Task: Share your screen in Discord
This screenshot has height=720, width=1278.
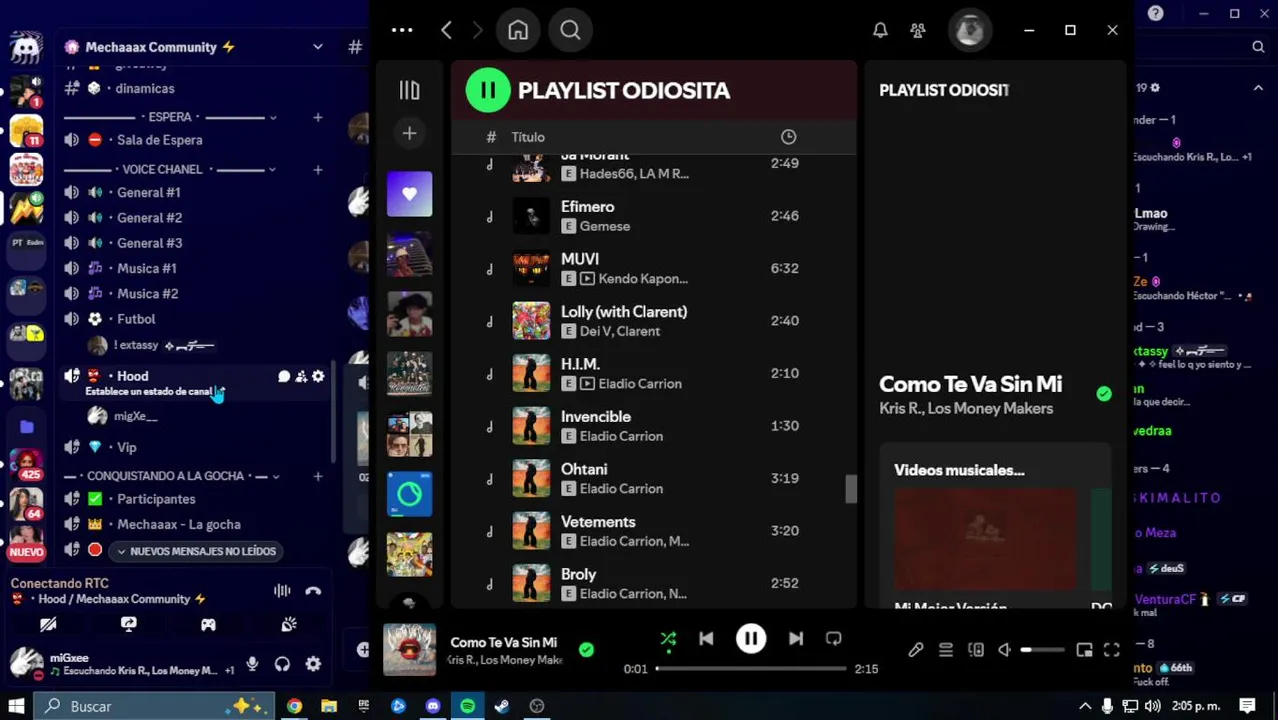Action: pyautogui.click(x=128, y=624)
